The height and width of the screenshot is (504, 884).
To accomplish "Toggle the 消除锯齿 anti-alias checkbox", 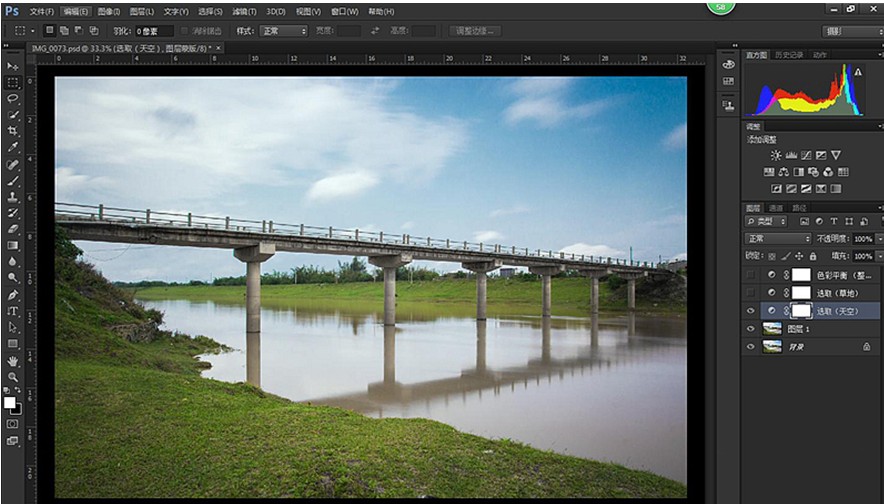I will [184, 31].
